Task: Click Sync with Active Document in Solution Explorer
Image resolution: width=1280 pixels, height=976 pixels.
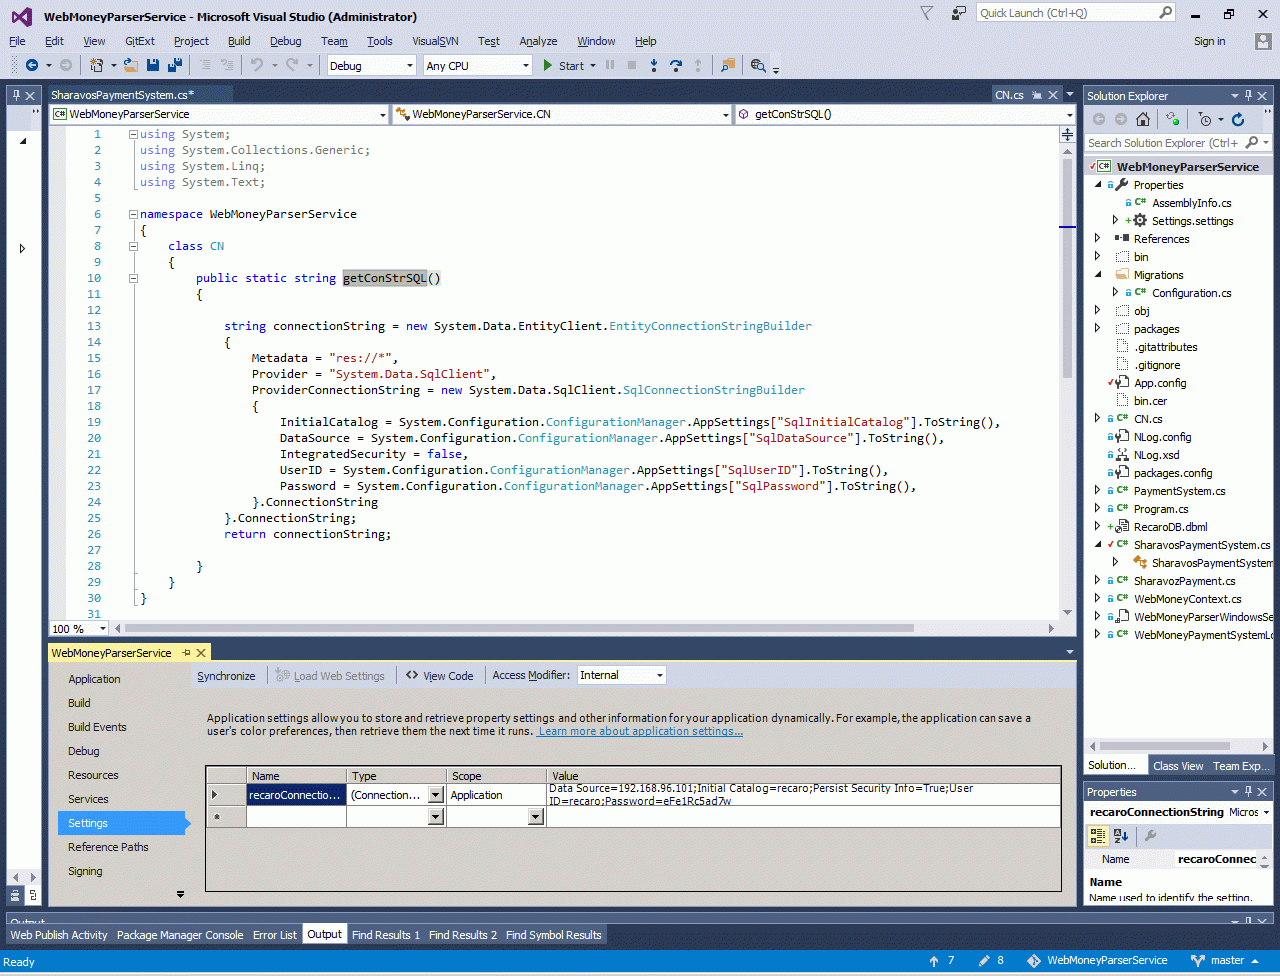Action: point(1171,119)
